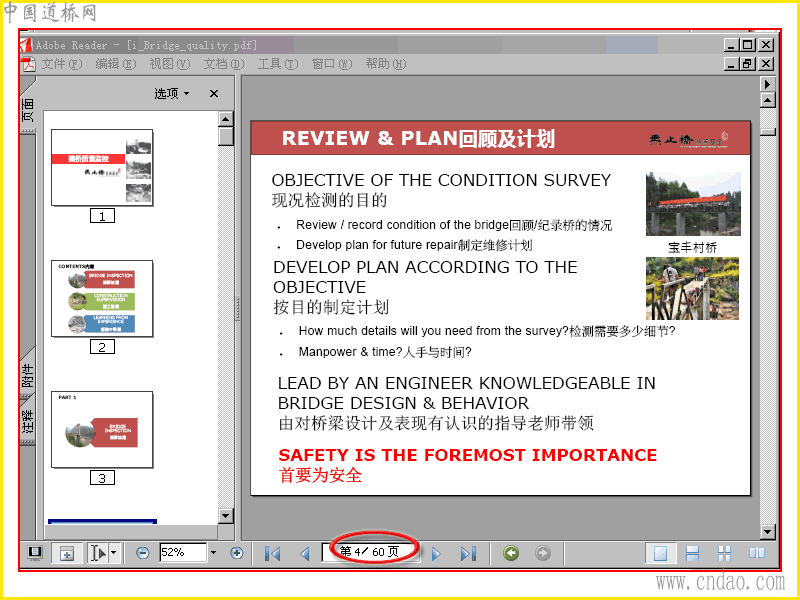
Task: Switch to continuous page layout
Action: tap(692, 553)
